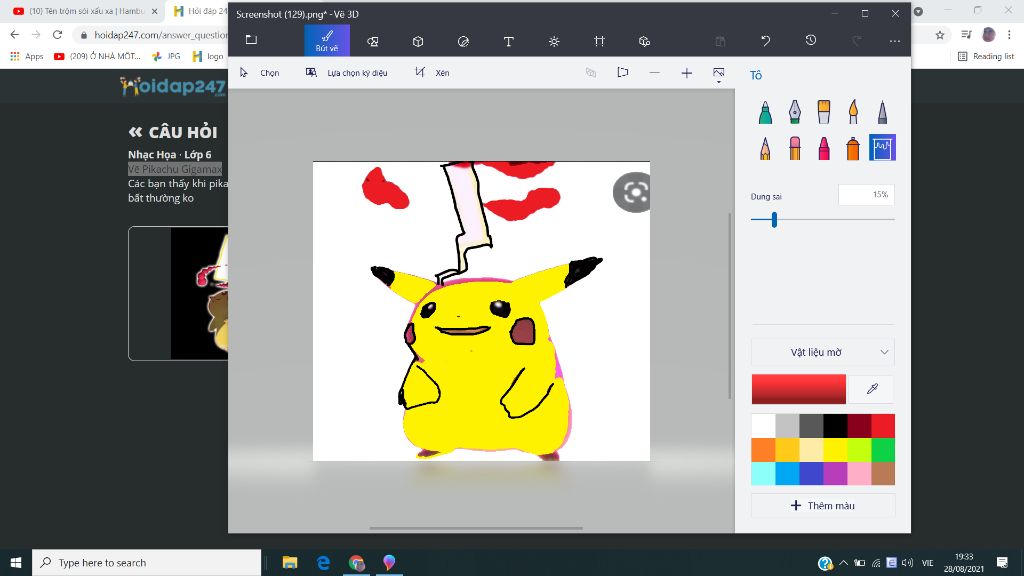Screen dimensions: 1024x576
Task: Choose the green color swatch
Action: click(883, 450)
